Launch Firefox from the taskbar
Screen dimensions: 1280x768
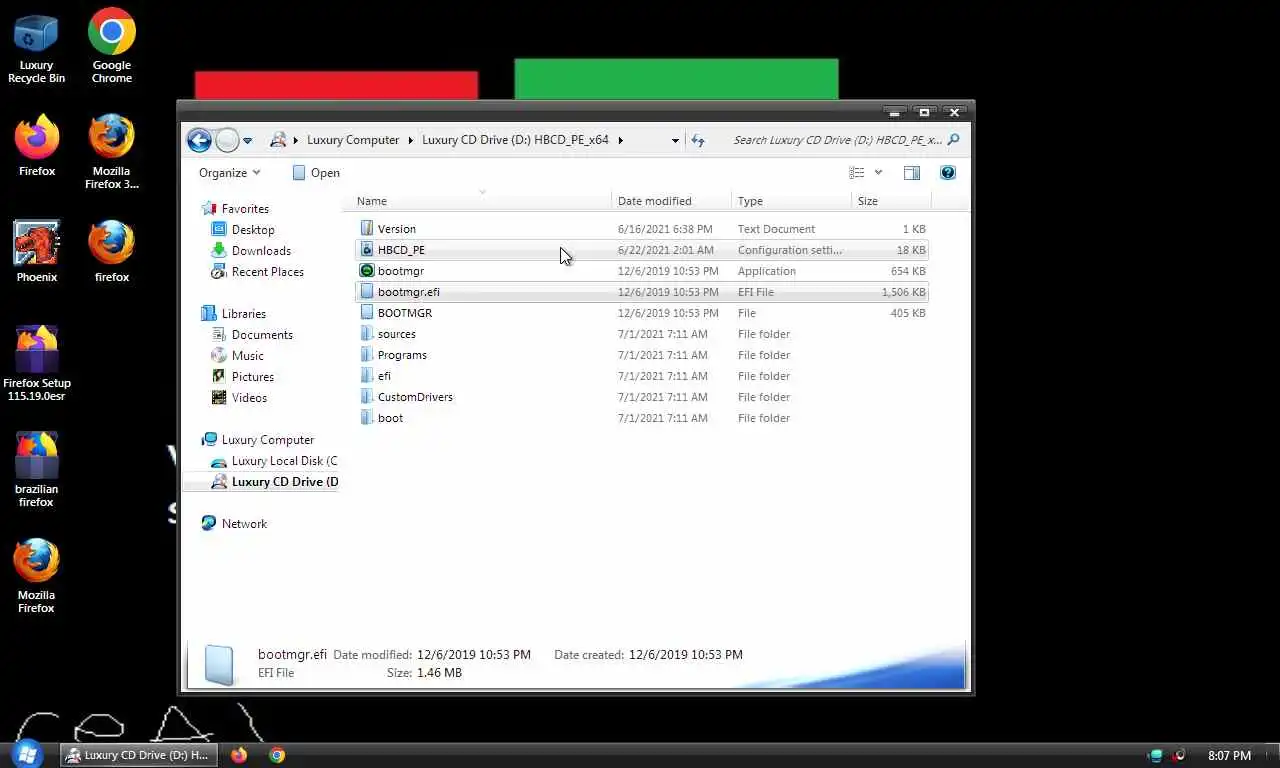coord(239,755)
